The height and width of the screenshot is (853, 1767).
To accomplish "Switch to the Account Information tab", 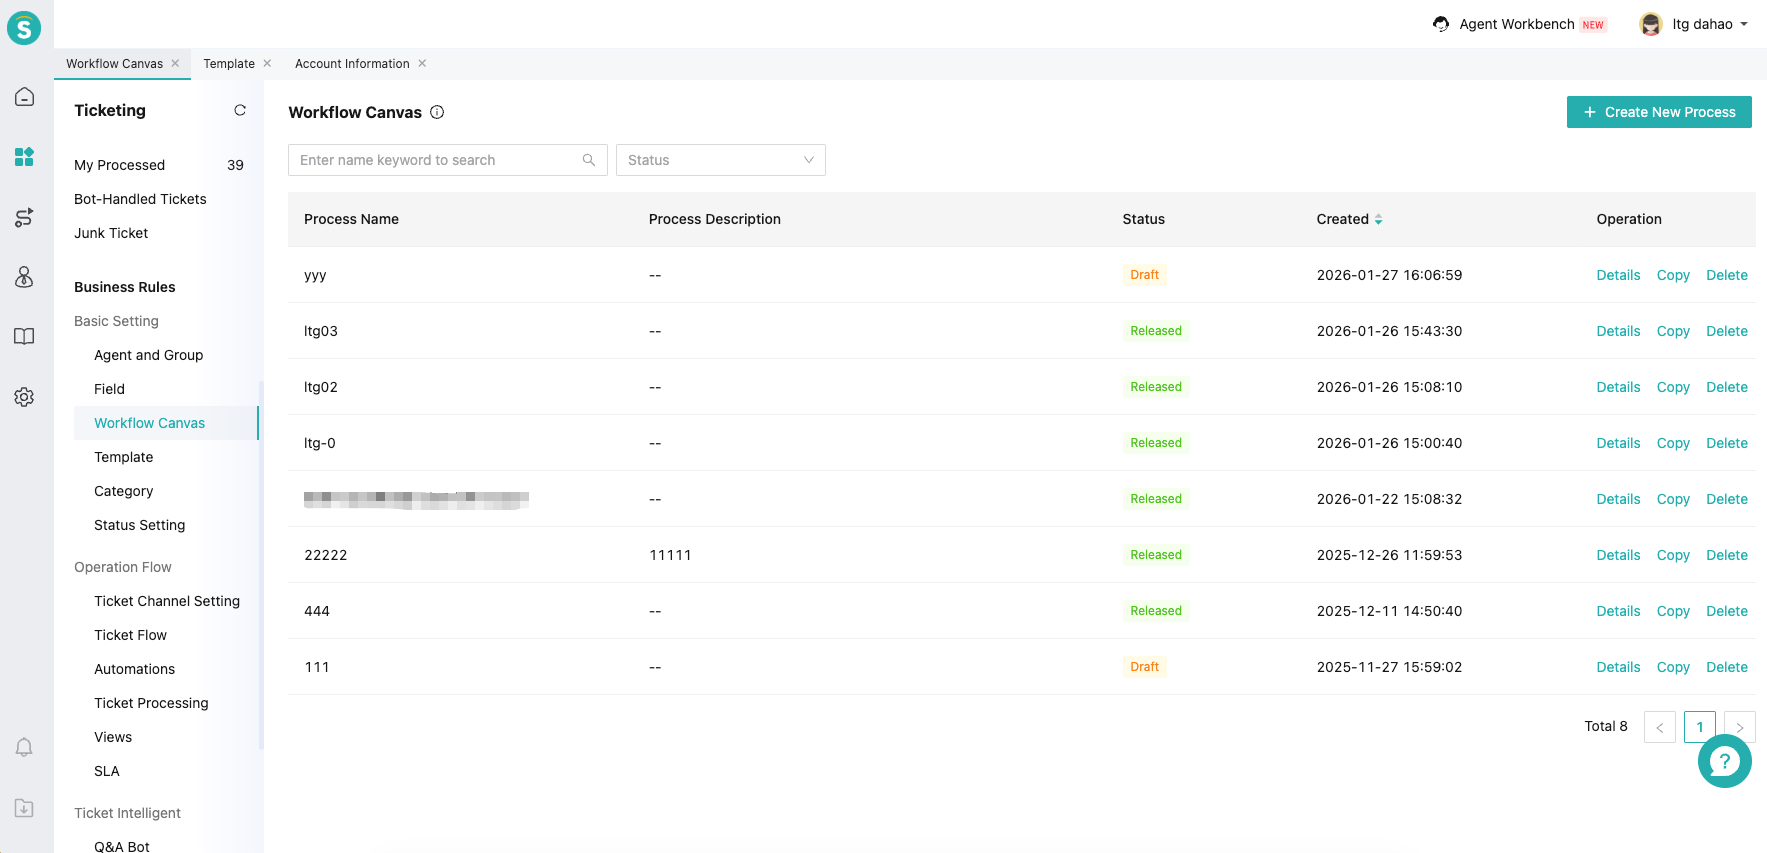I will (352, 64).
